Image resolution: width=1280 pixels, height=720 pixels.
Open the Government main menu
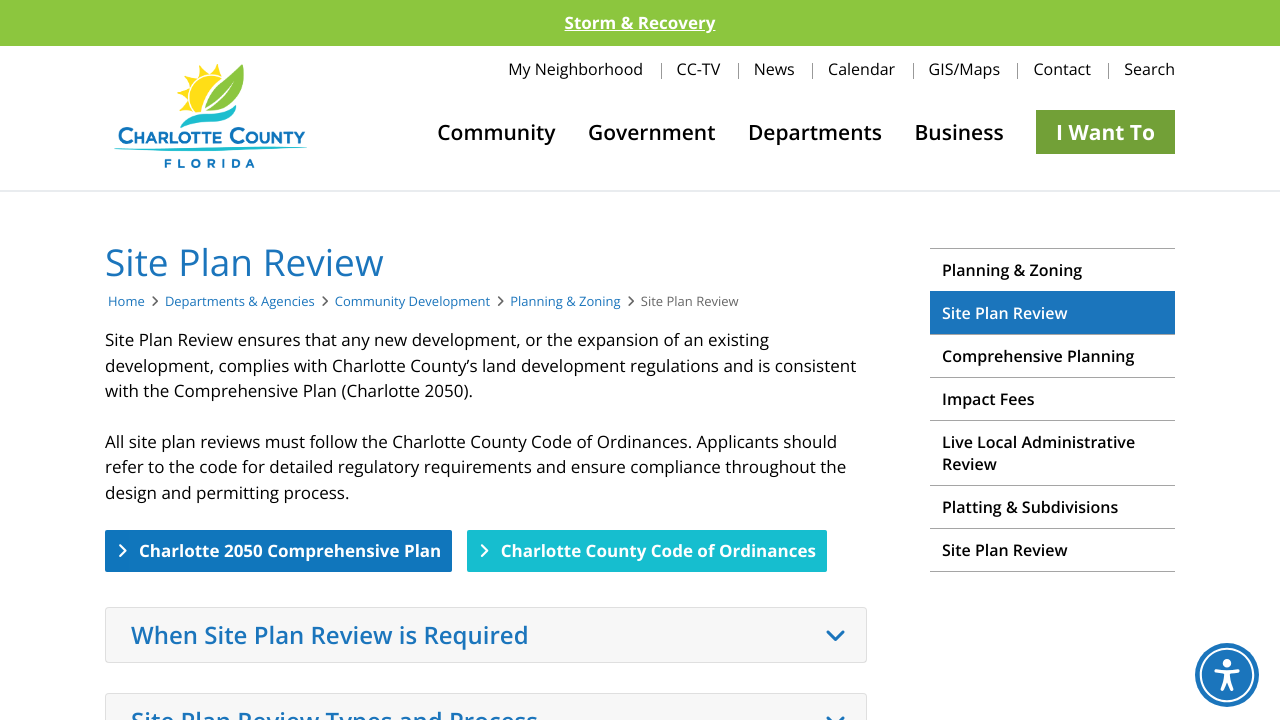[651, 132]
